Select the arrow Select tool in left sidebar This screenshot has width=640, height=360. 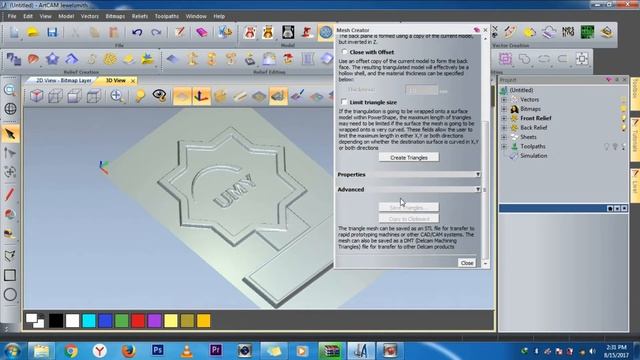coord(10,134)
